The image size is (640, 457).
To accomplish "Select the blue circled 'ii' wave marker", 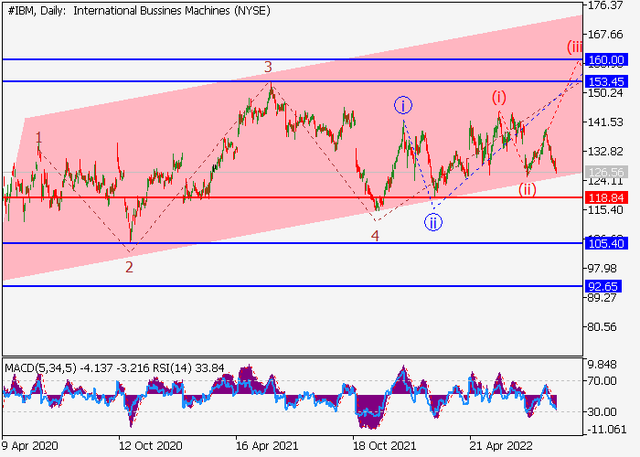I will point(433,223).
